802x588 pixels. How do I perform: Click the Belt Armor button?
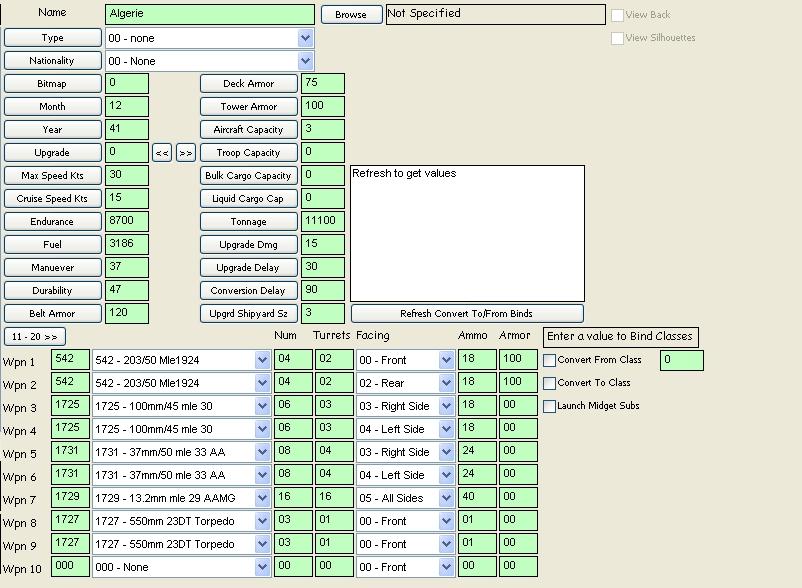[x=53, y=313]
